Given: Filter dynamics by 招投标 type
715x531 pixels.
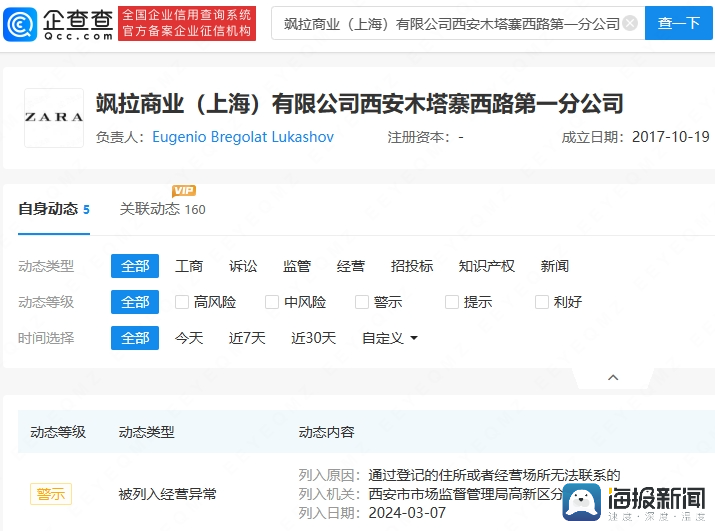Looking at the screenshot, I should coord(412,266).
